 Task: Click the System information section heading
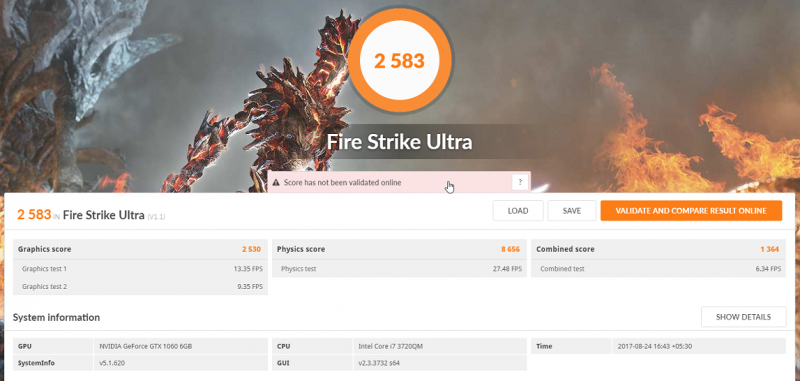tap(56, 317)
